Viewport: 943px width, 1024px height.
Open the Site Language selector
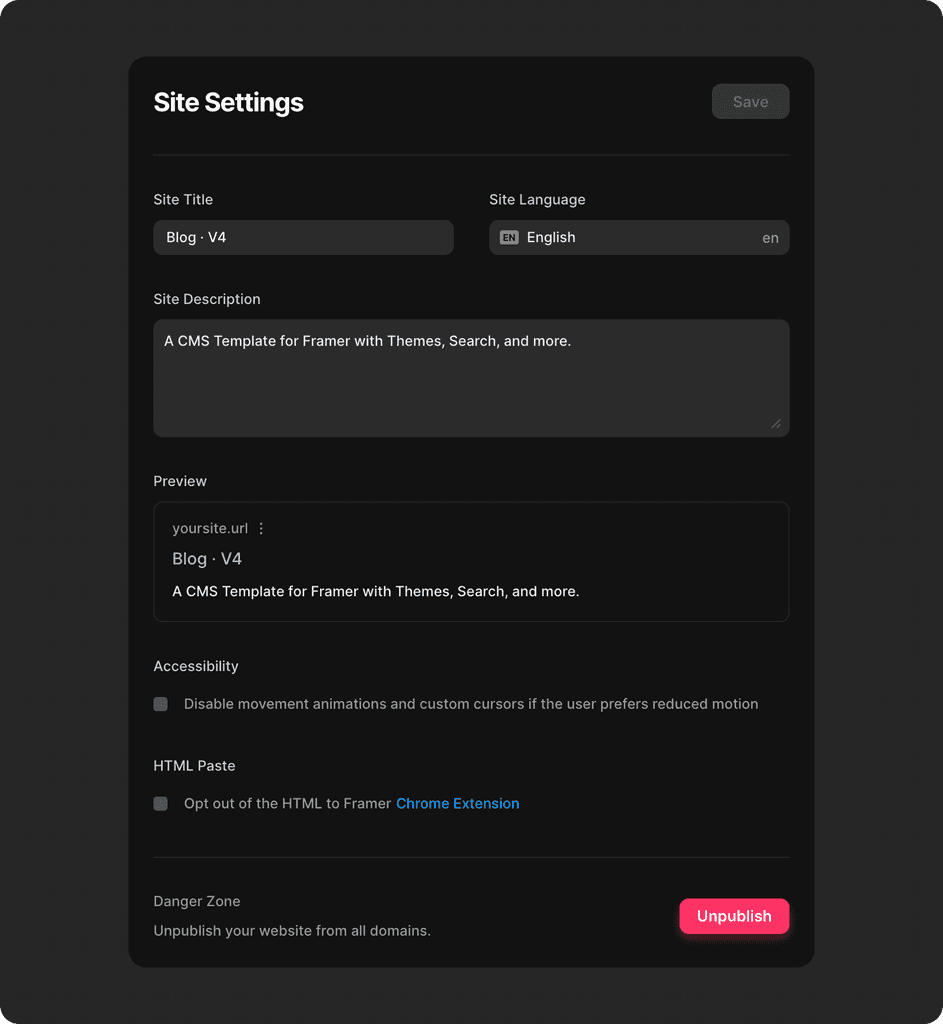pyautogui.click(x=639, y=237)
